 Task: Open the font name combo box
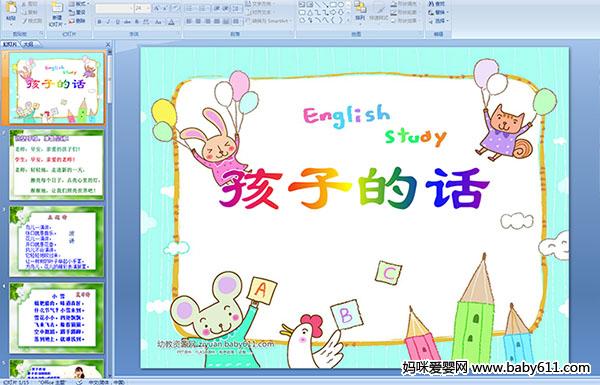point(114,8)
